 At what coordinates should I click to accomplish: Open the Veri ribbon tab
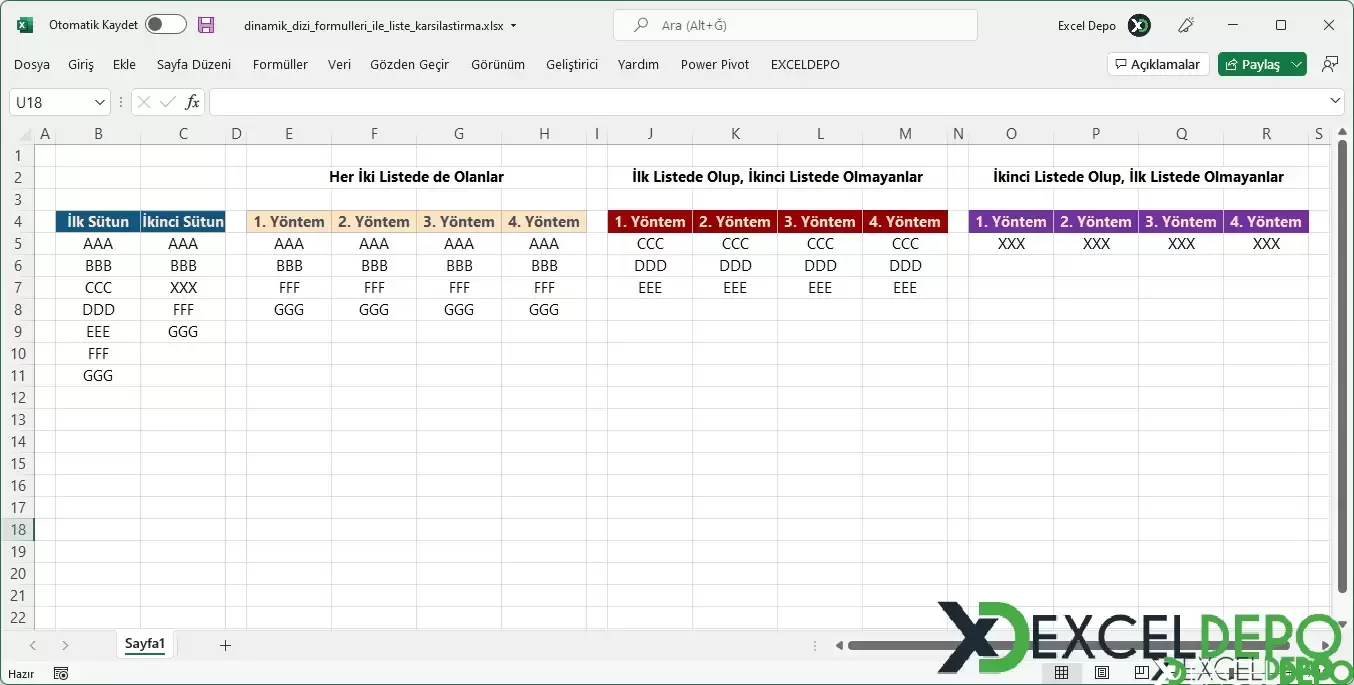pos(339,64)
